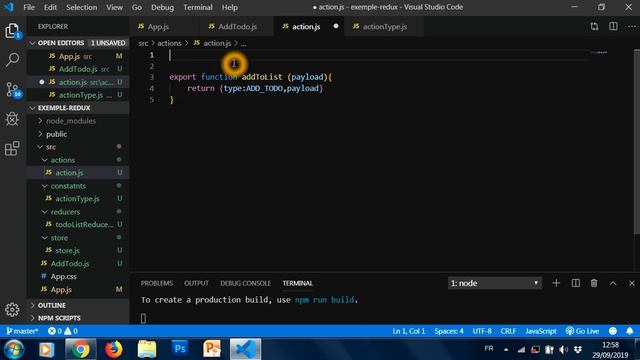Open Source Control view icon
Screen dimensions: 640x360
[x=12, y=90]
